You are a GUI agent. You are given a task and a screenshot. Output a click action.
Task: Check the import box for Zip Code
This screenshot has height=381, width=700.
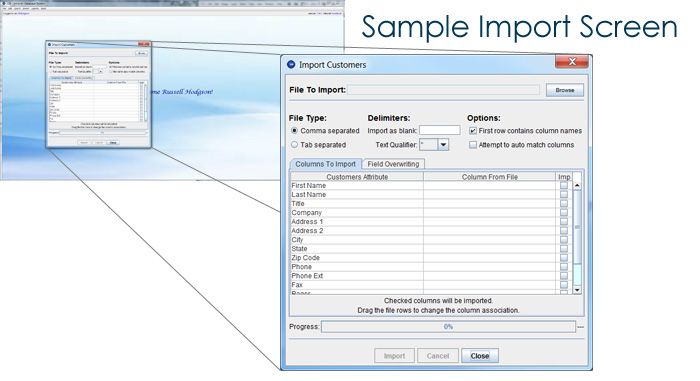point(564,258)
